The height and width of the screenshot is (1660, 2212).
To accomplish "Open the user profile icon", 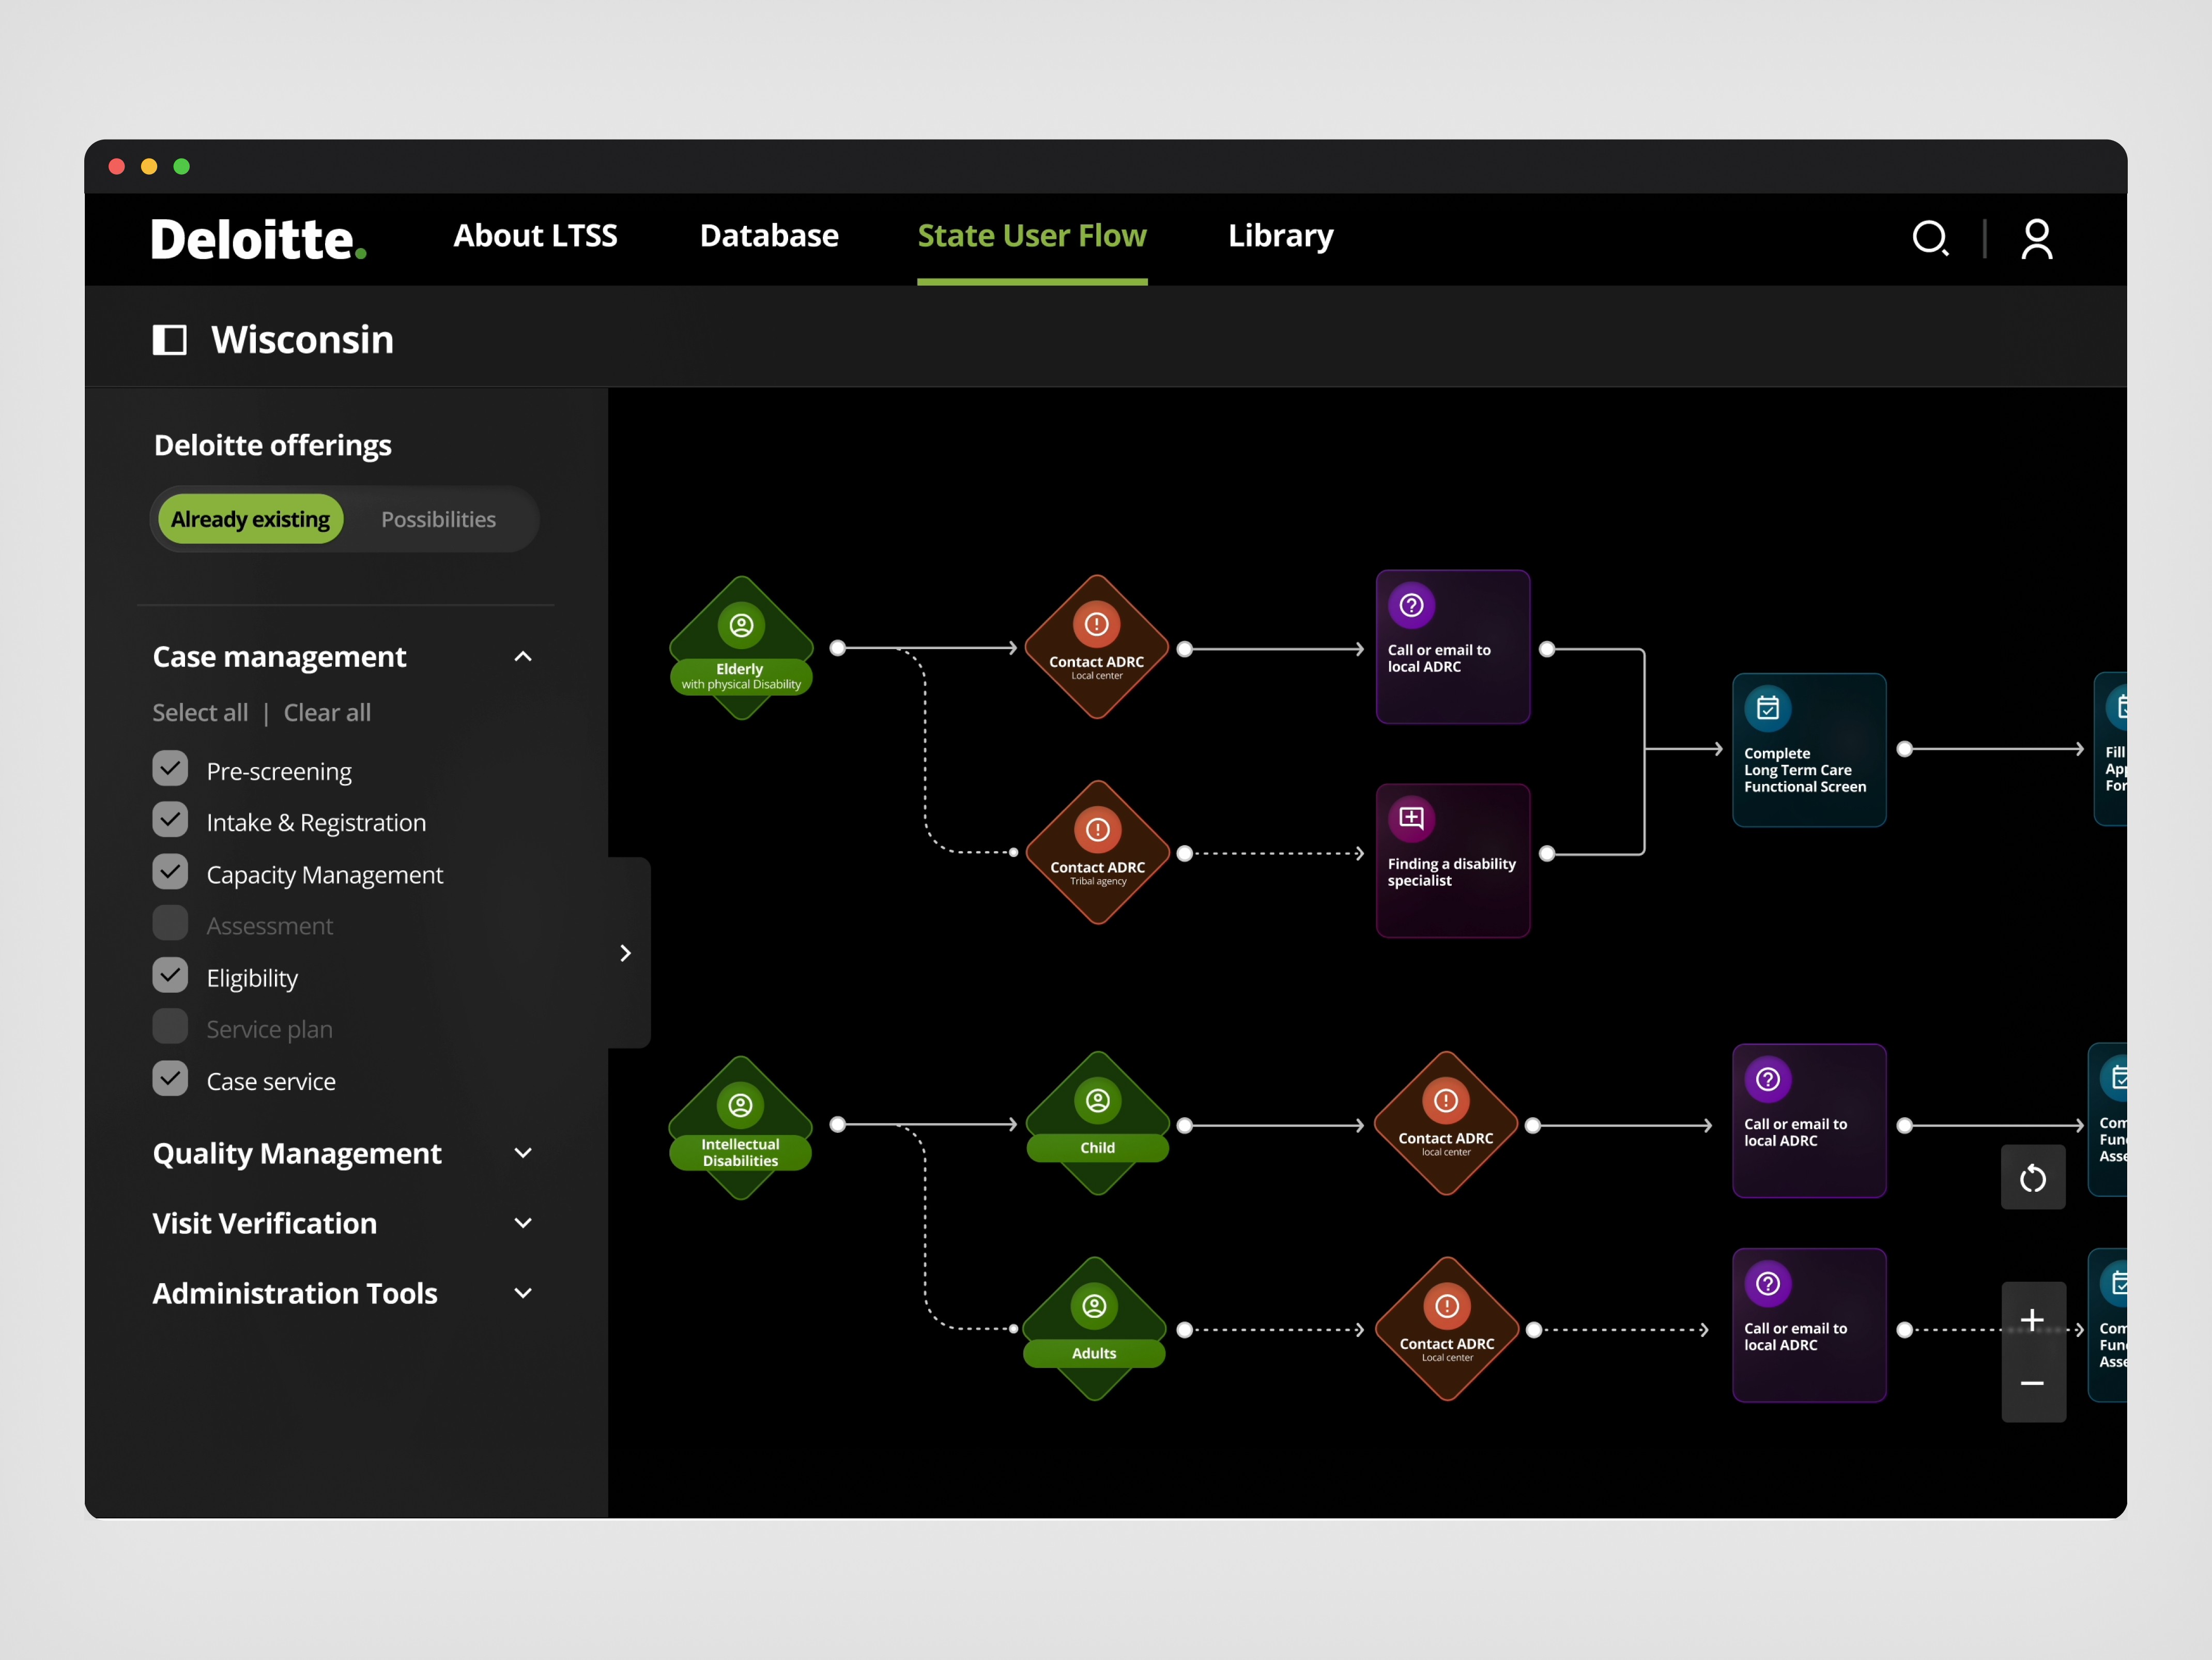I will coord(2037,239).
